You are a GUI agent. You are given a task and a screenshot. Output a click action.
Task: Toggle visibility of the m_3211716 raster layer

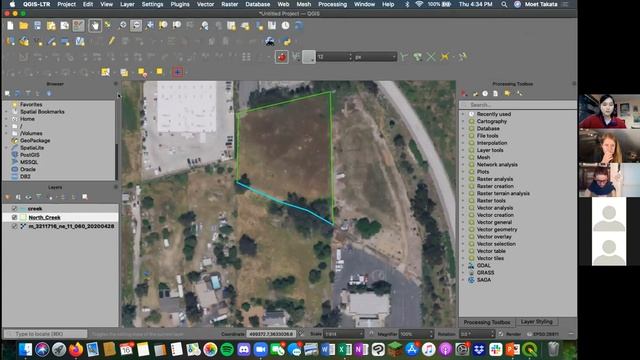pos(15,226)
